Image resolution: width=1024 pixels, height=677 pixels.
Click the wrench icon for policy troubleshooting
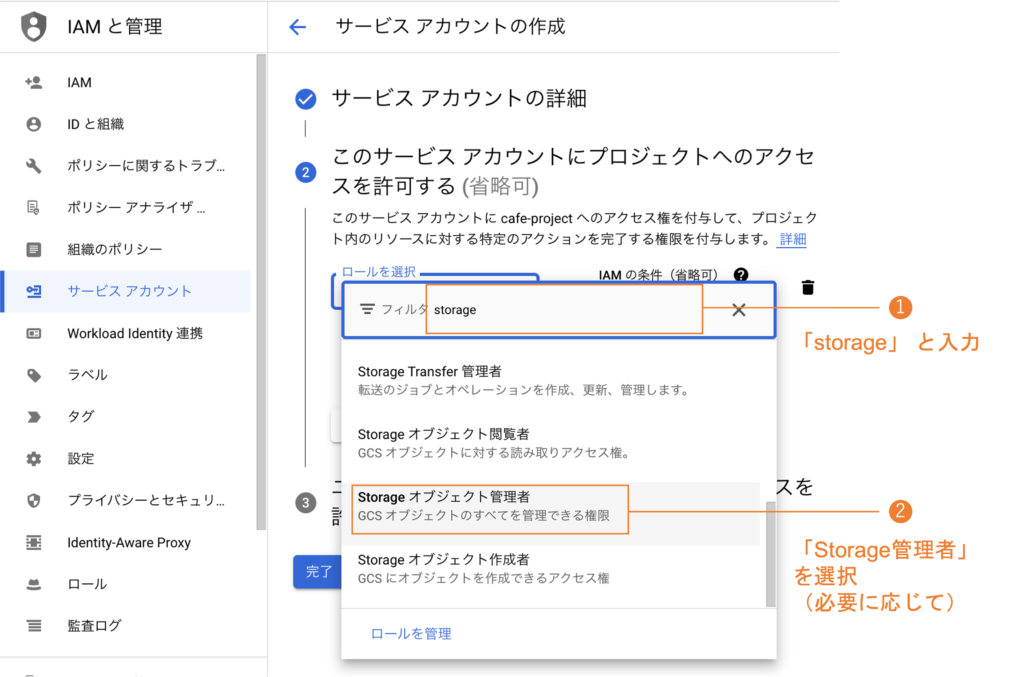coord(33,166)
